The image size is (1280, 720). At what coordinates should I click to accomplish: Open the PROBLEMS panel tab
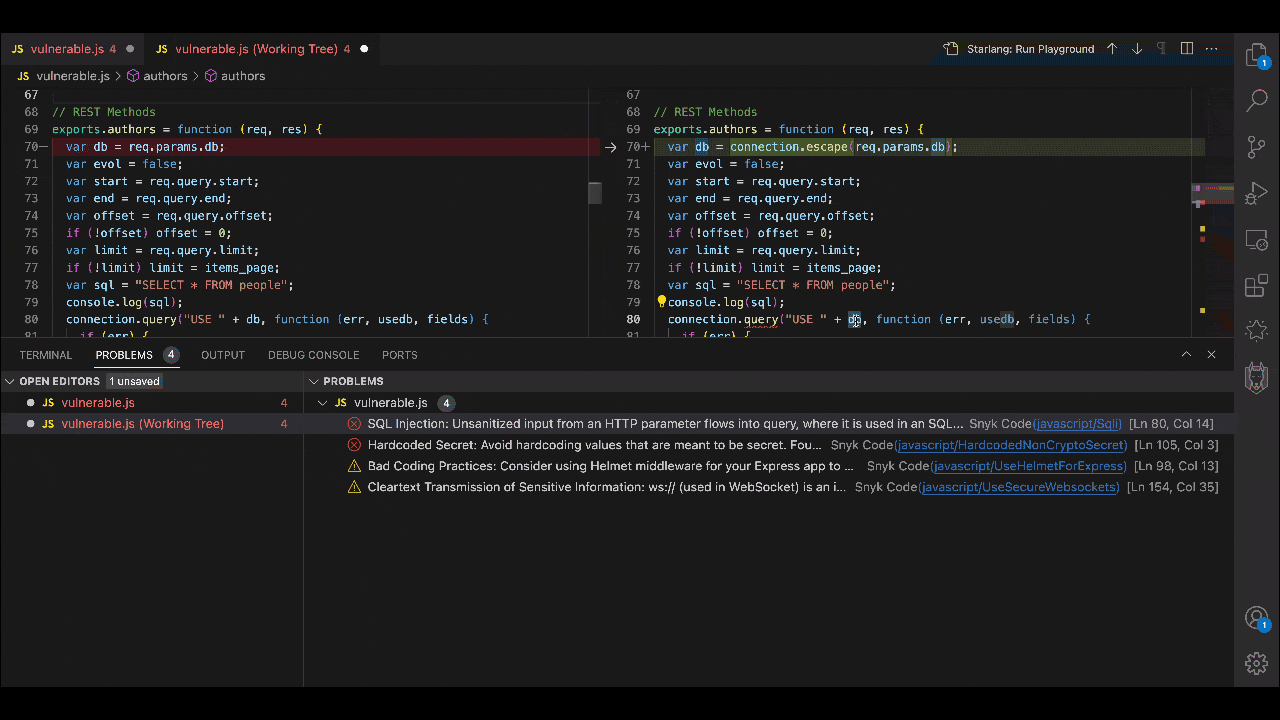124,355
